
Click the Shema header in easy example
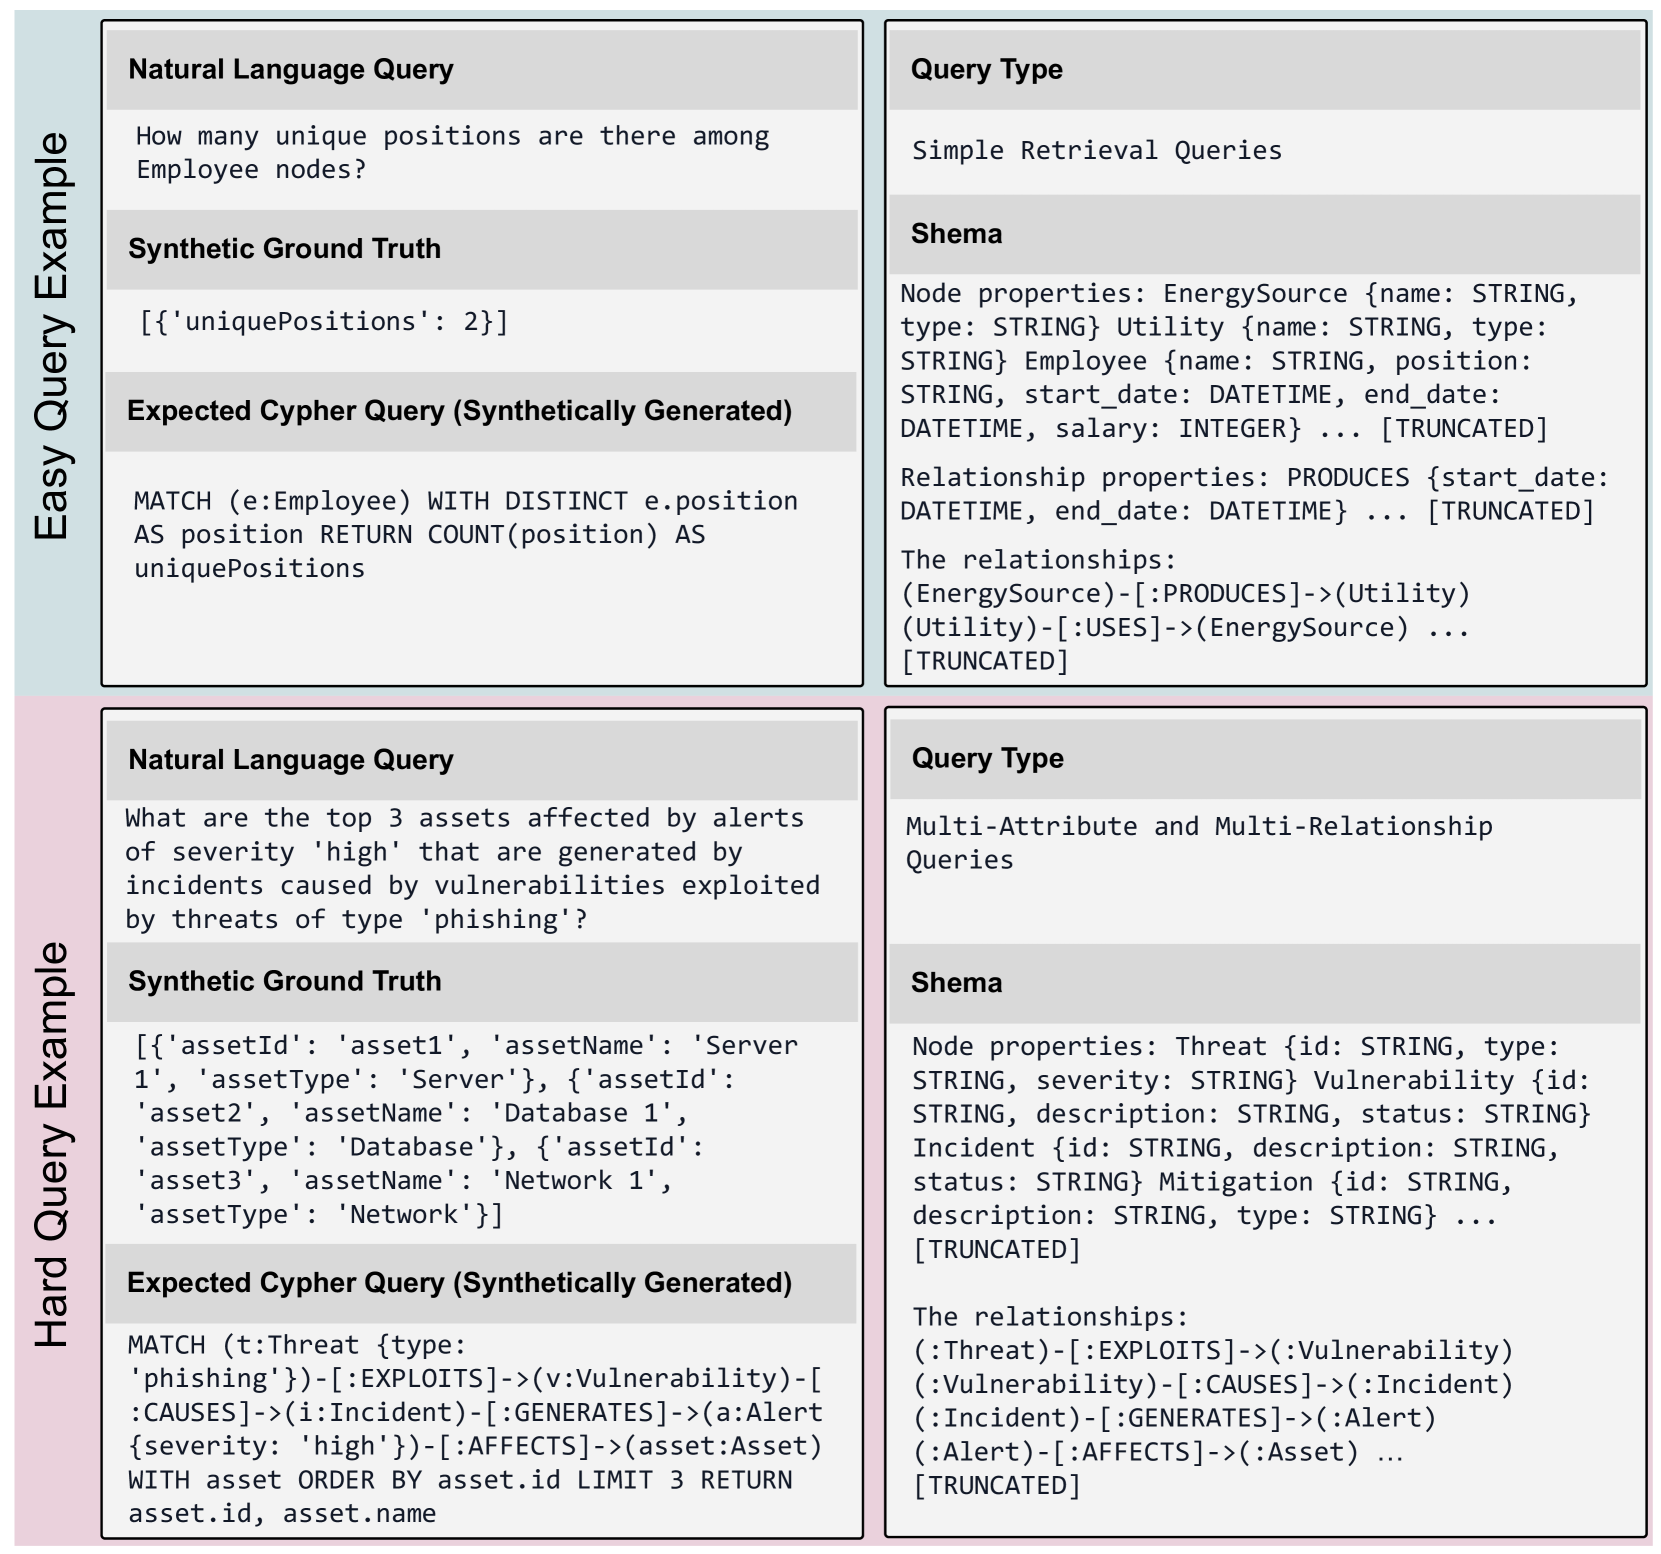click(956, 233)
